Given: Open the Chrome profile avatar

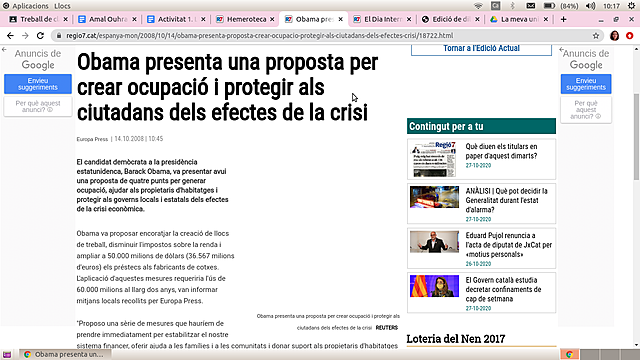Looking at the screenshot, I should (x=614, y=36).
